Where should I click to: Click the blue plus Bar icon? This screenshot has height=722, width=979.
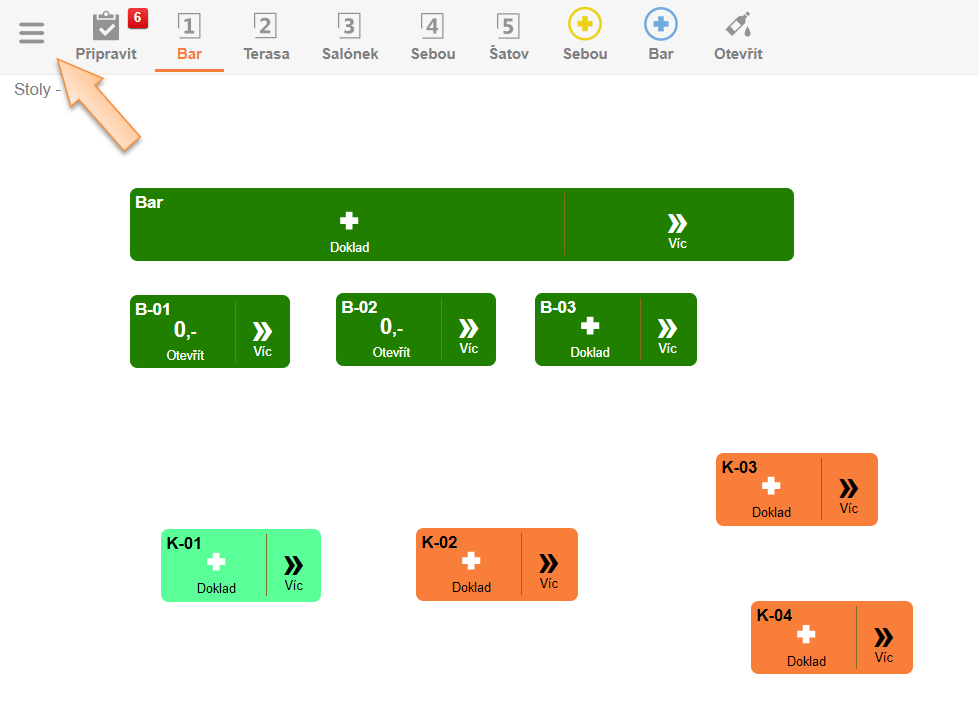pos(660,24)
